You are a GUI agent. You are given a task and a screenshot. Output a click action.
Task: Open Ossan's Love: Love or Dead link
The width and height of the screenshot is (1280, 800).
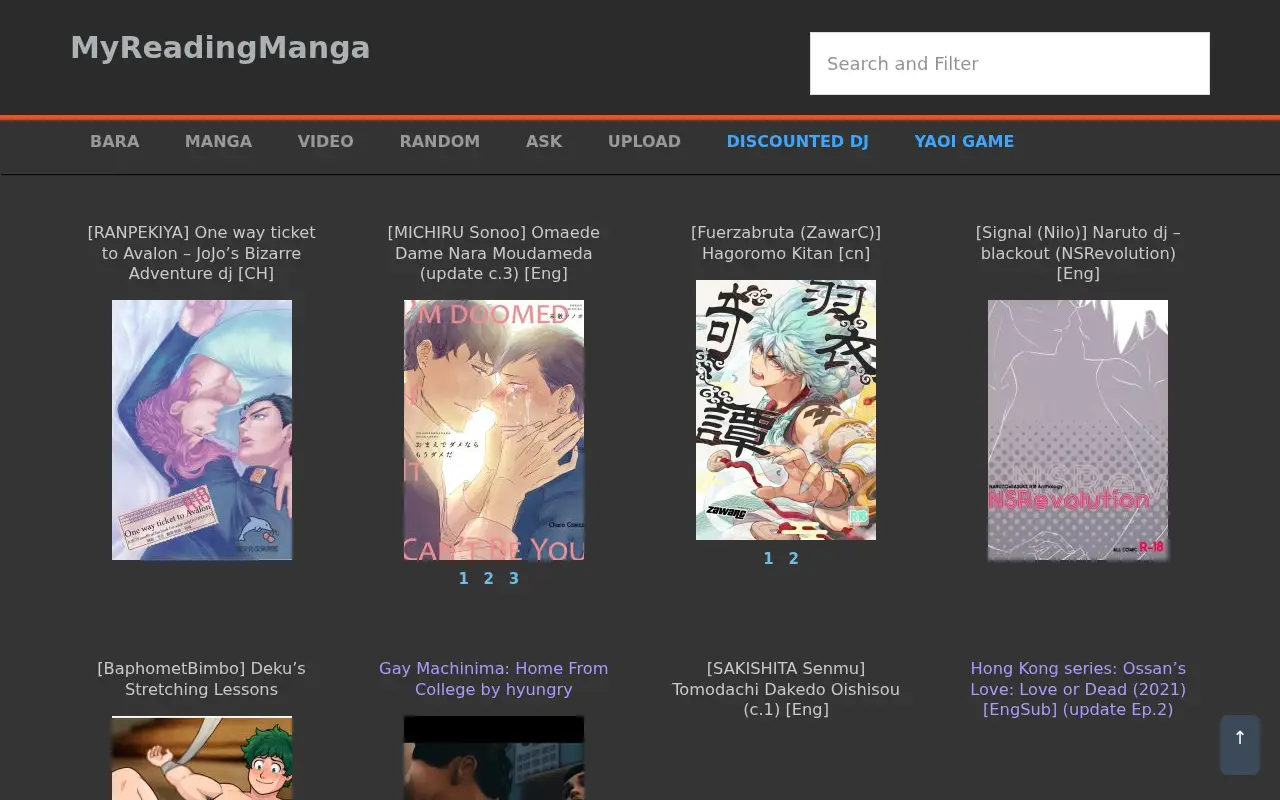tap(1078, 689)
